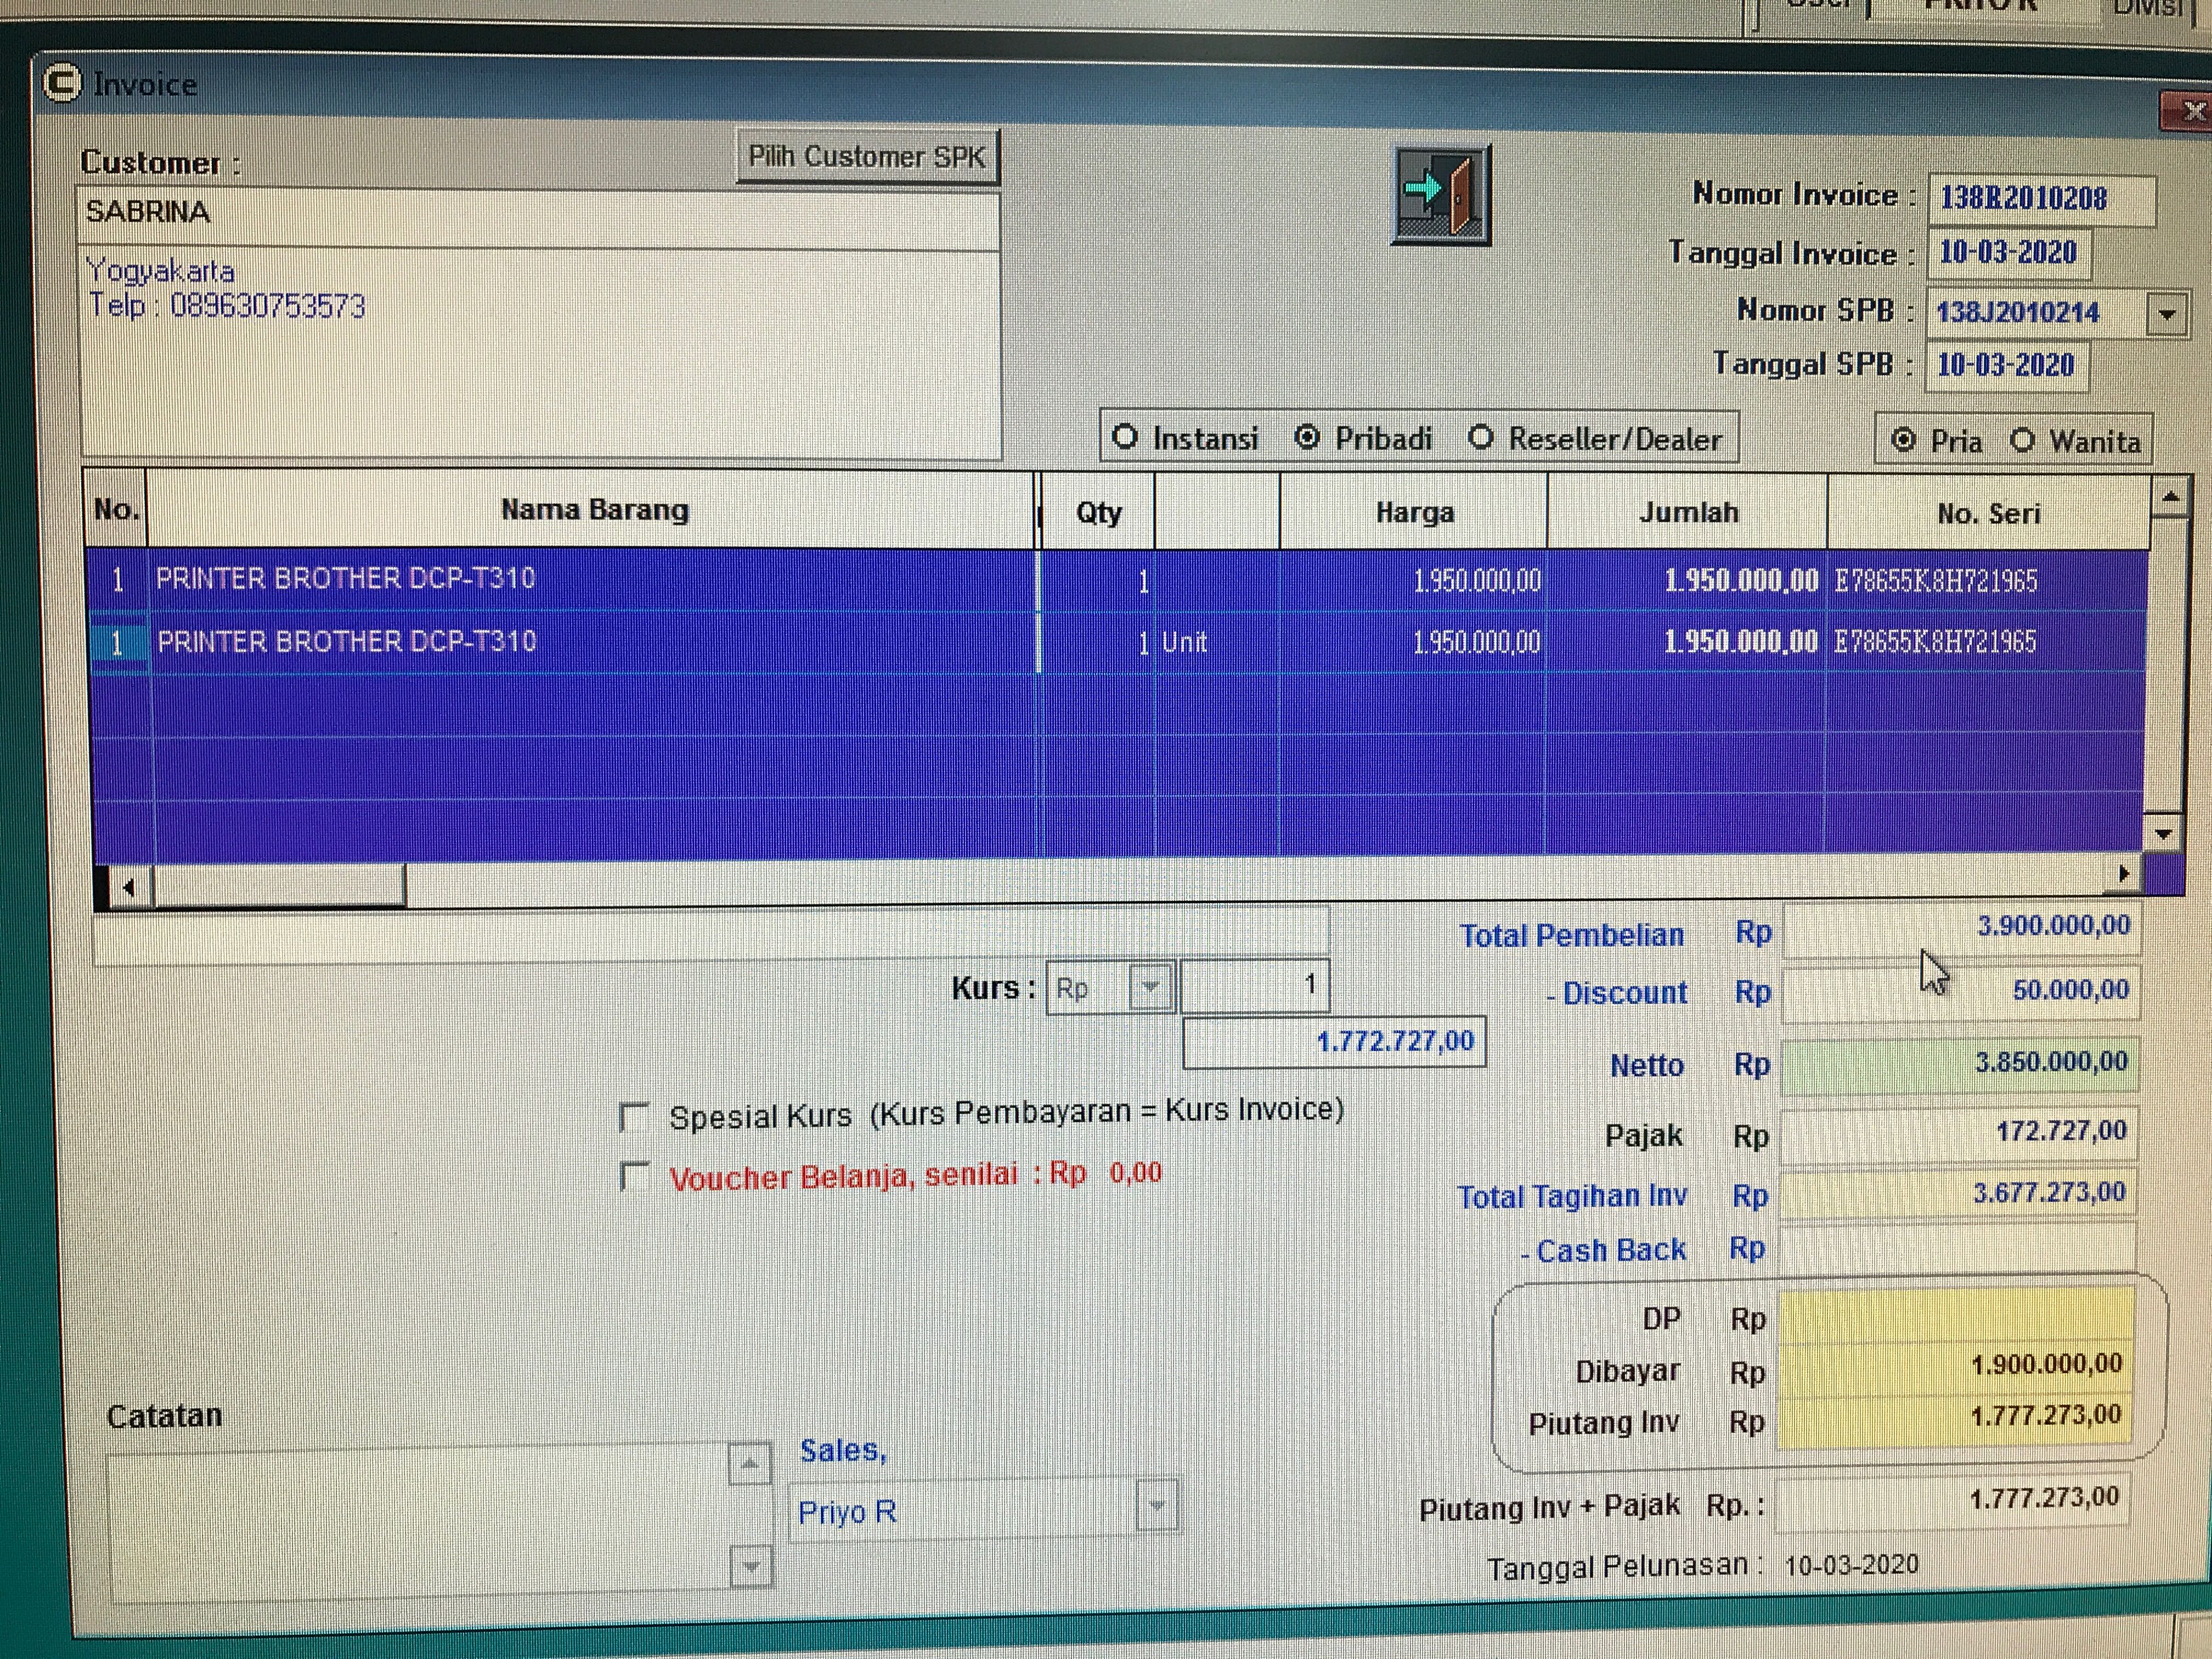Open the Nomor SPB dropdown
Image resolution: width=2212 pixels, height=1659 pixels.
(x=2166, y=314)
